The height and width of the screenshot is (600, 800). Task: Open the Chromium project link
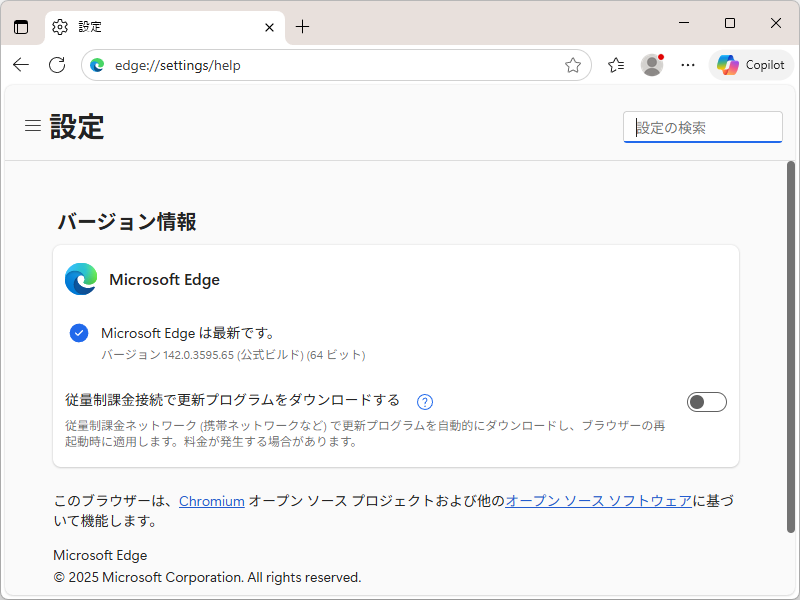coord(211,501)
